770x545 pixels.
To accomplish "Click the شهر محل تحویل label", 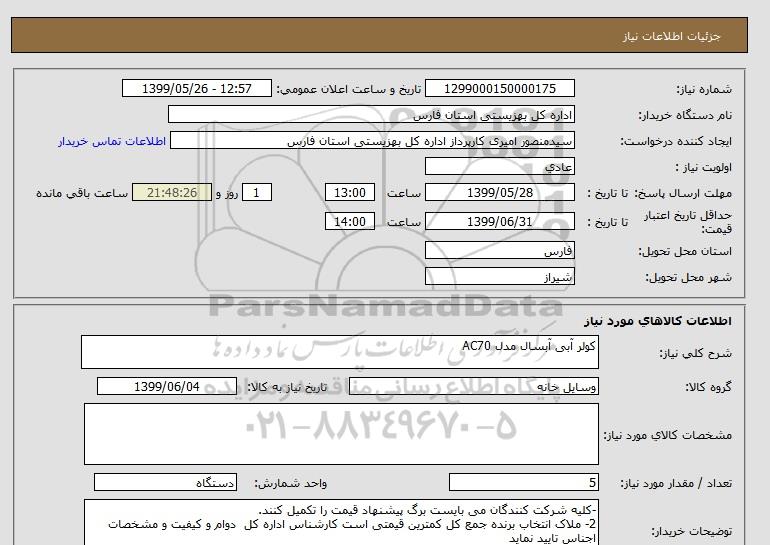I will click(x=688, y=277).
